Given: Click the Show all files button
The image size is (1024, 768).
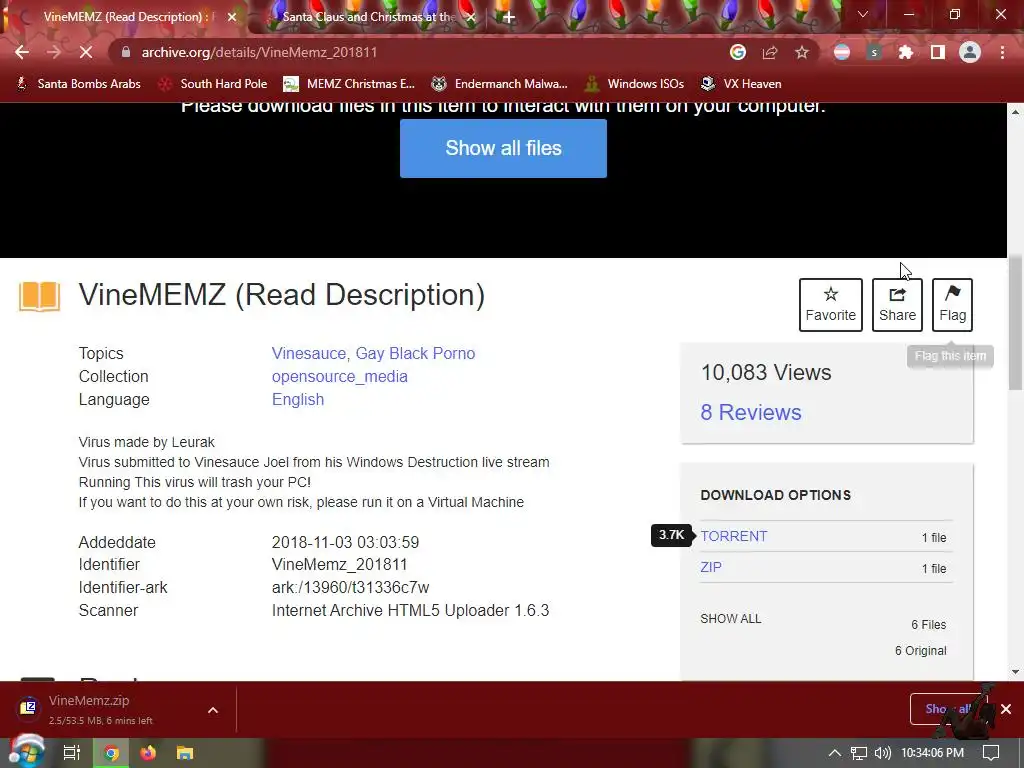Looking at the screenshot, I should [504, 148].
